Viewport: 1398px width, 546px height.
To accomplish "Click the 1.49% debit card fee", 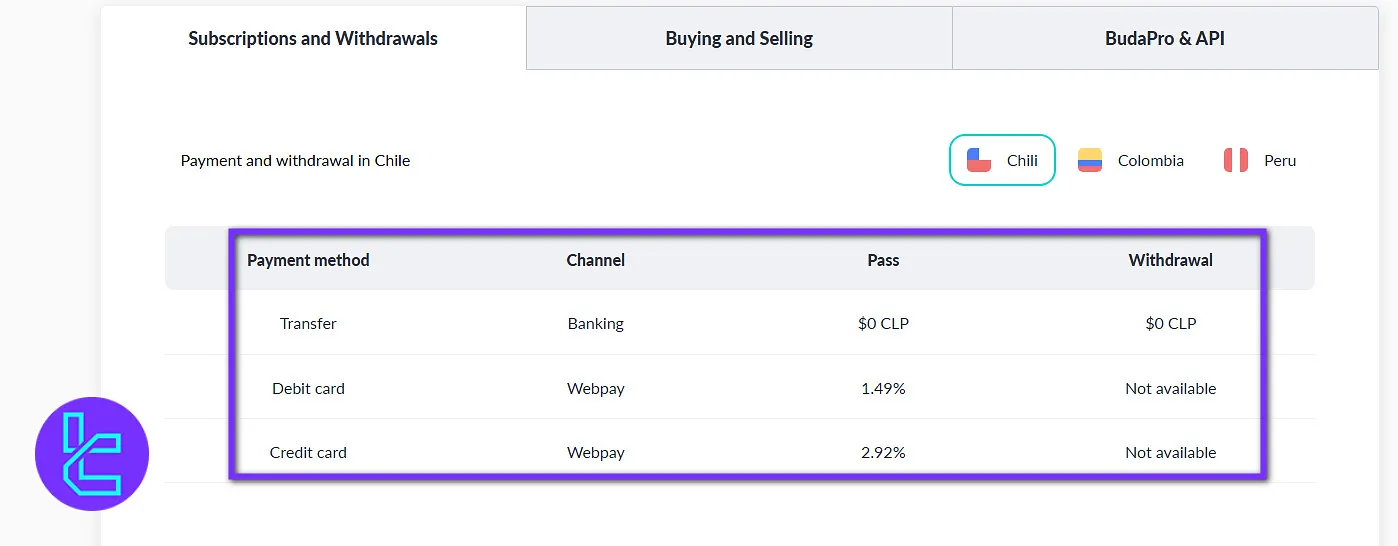I will coord(883,388).
